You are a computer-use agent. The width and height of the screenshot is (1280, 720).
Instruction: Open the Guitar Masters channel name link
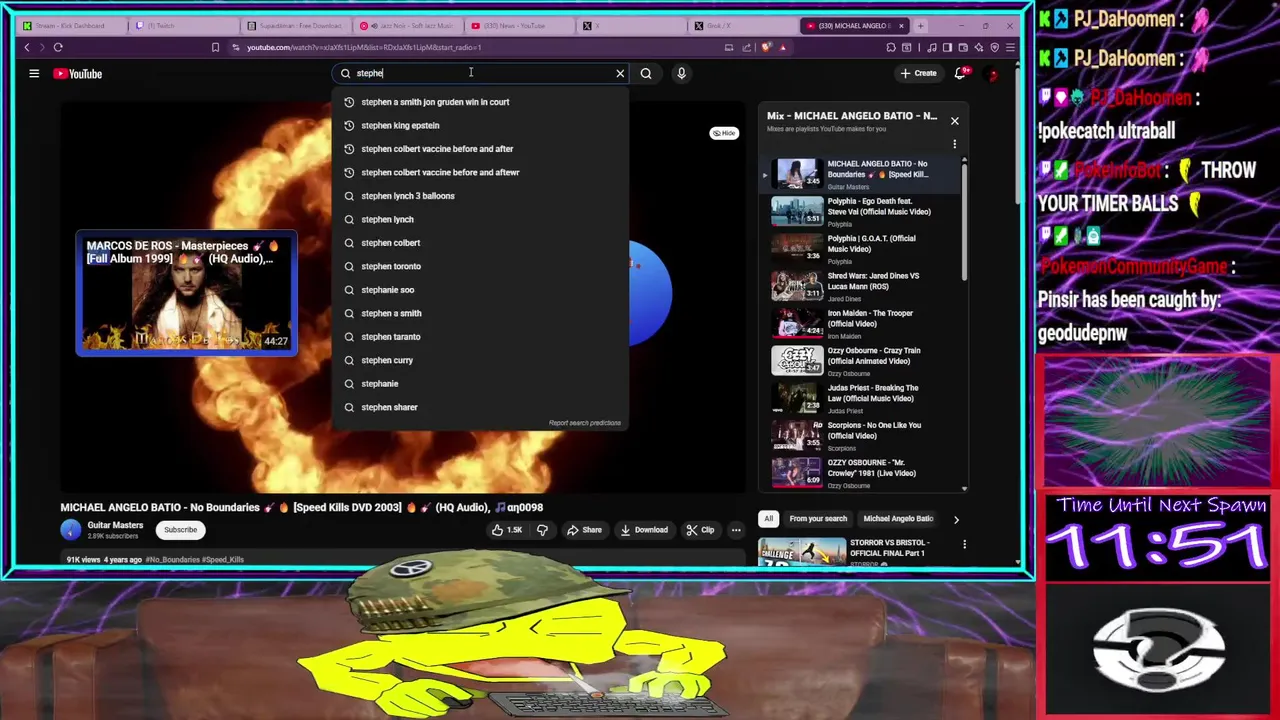pos(115,525)
